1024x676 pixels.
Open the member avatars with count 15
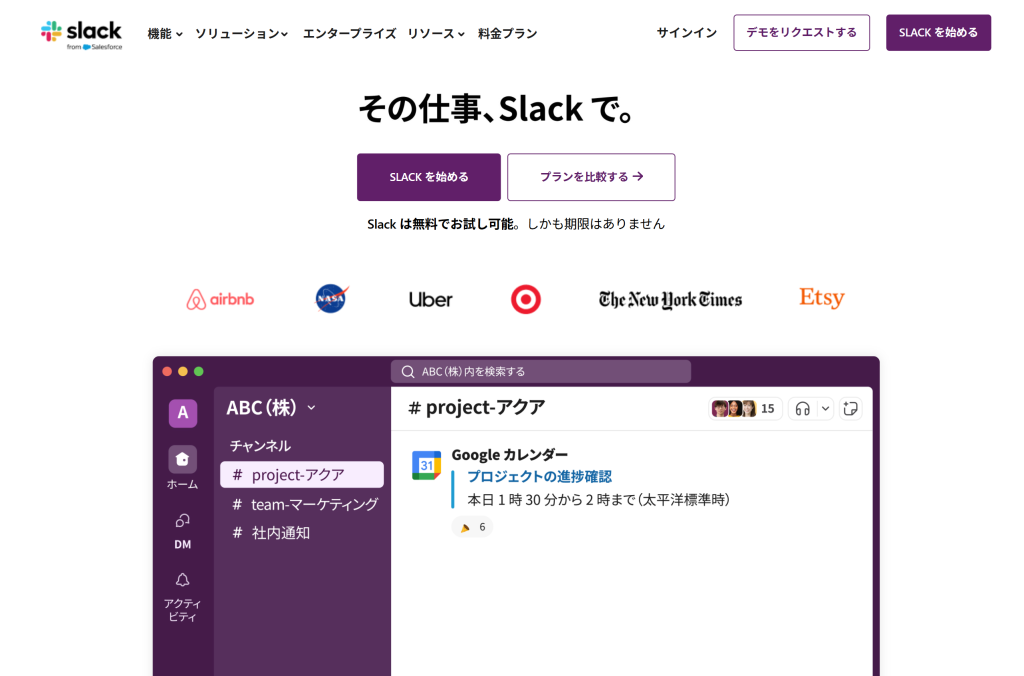click(744, 409)
